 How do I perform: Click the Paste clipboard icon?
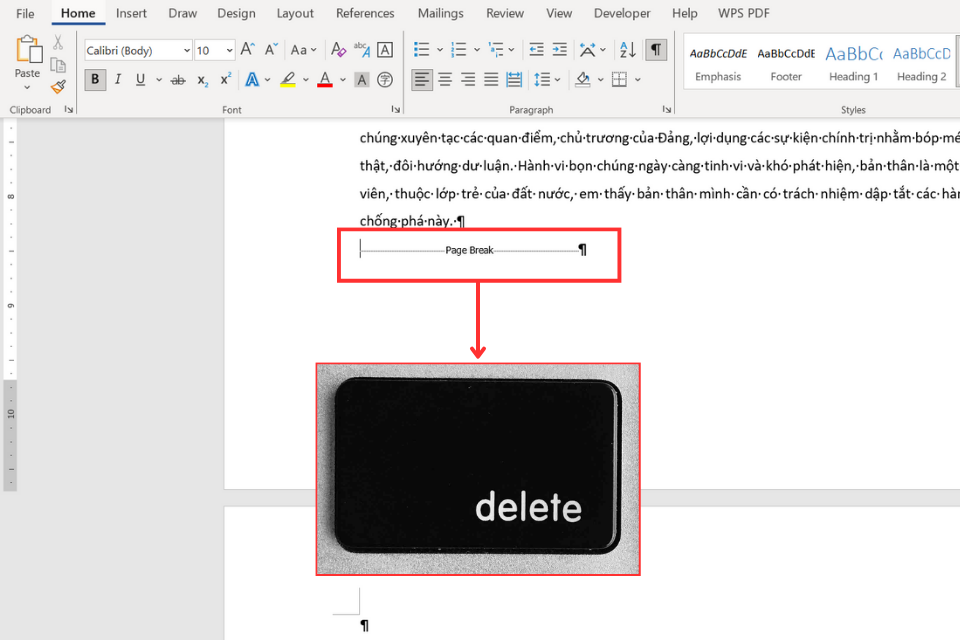tap(28, 49)
